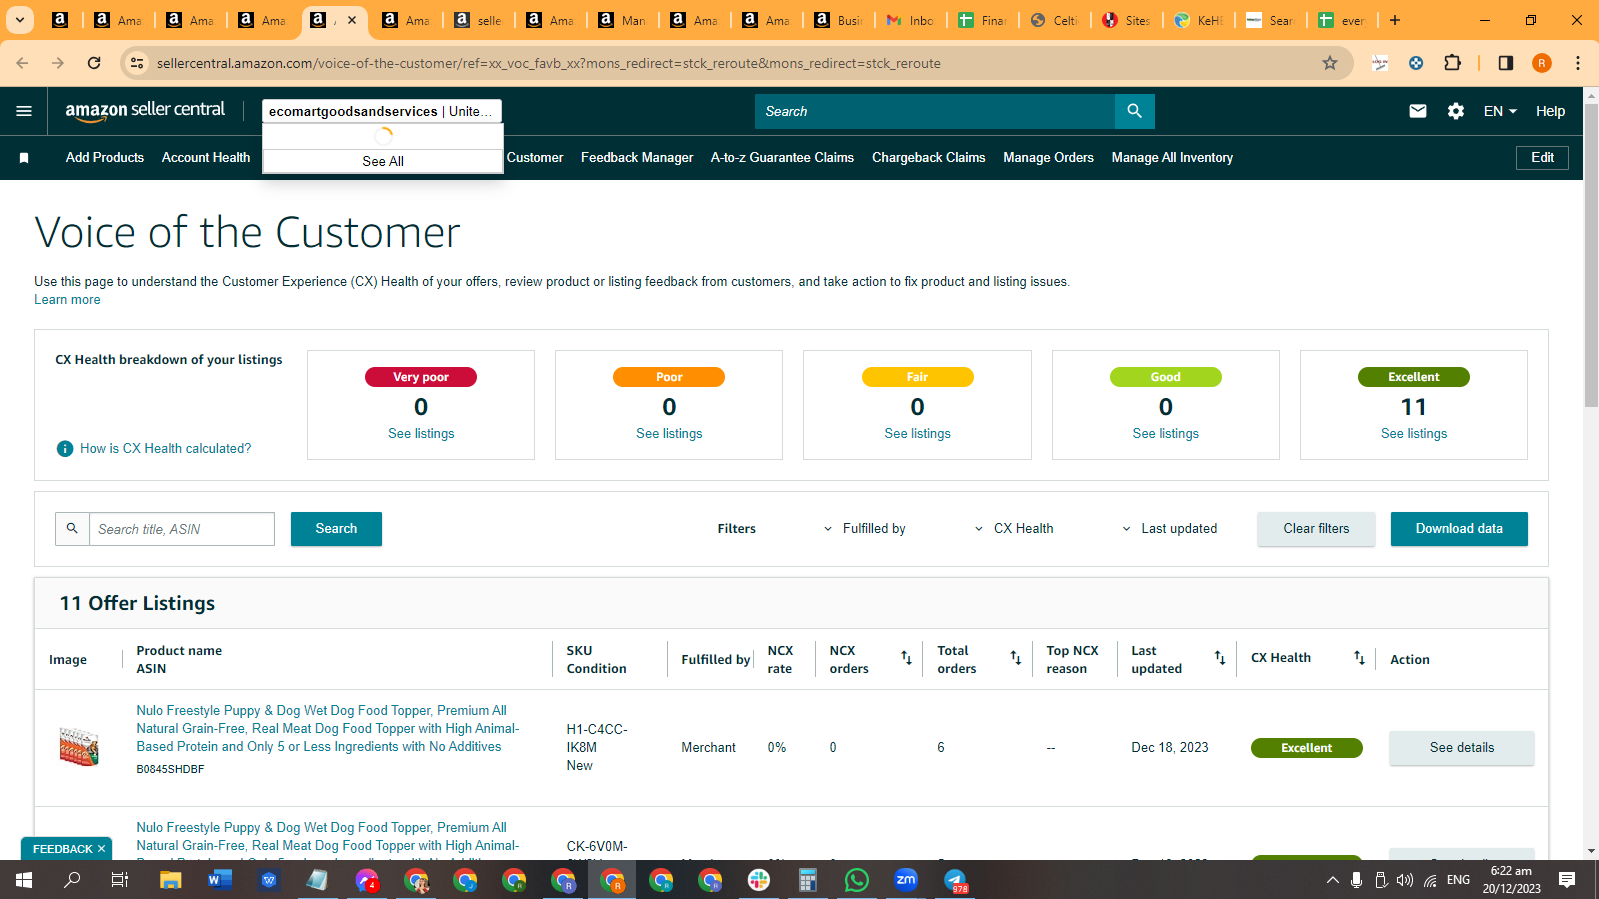Open Manage All Inventory in the favorites bar
The height and width of the screenshot is (899, 1599).
click(x=1172, y=158)
